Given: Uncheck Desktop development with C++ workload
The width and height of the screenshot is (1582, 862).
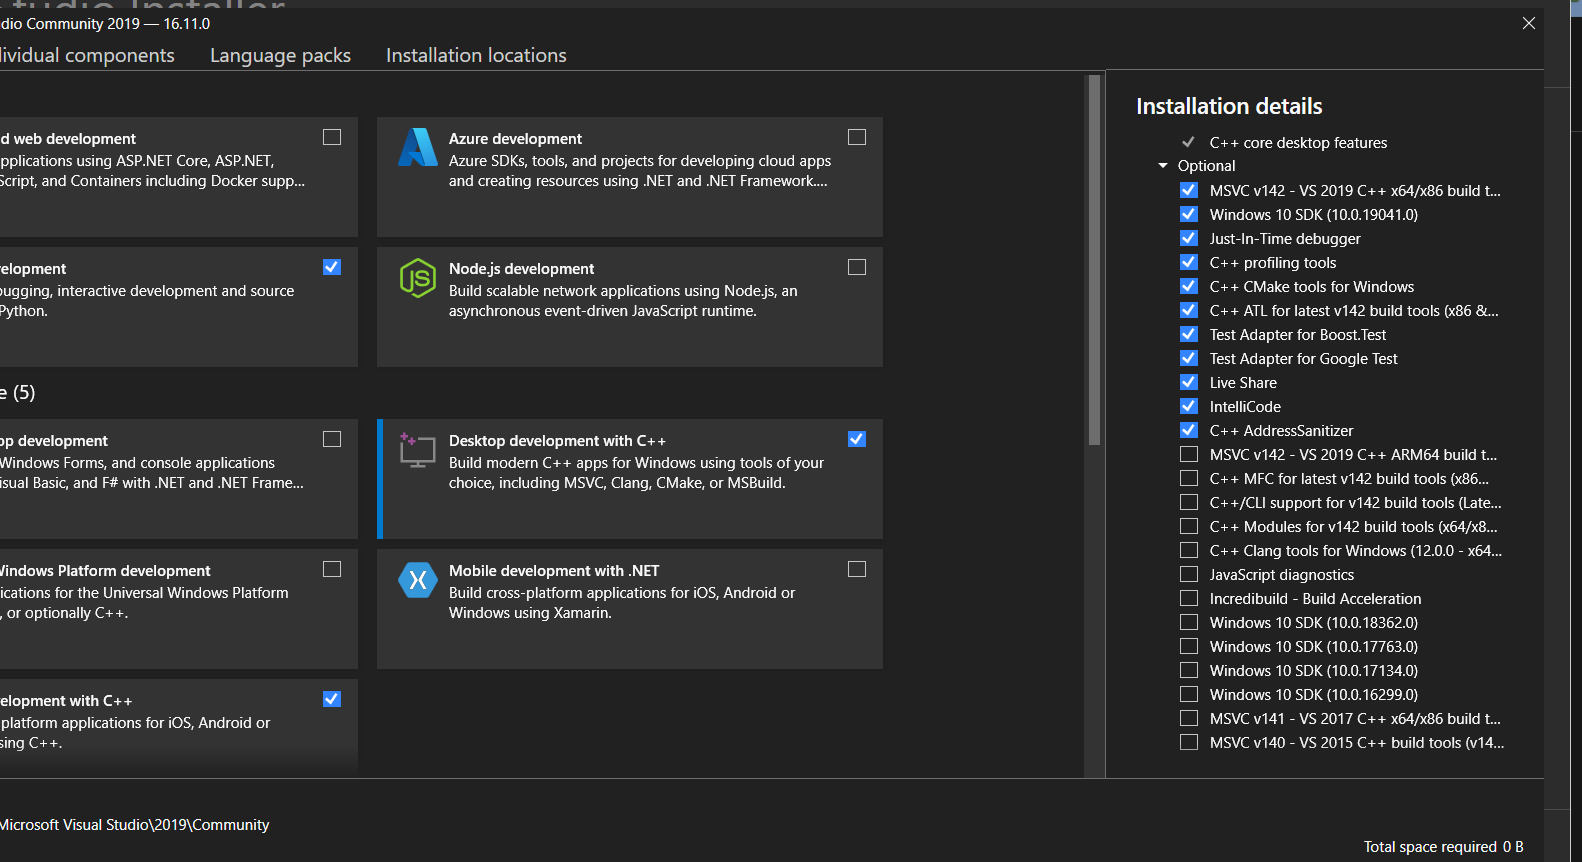Looking at the screenshot, I should point(857,439).
